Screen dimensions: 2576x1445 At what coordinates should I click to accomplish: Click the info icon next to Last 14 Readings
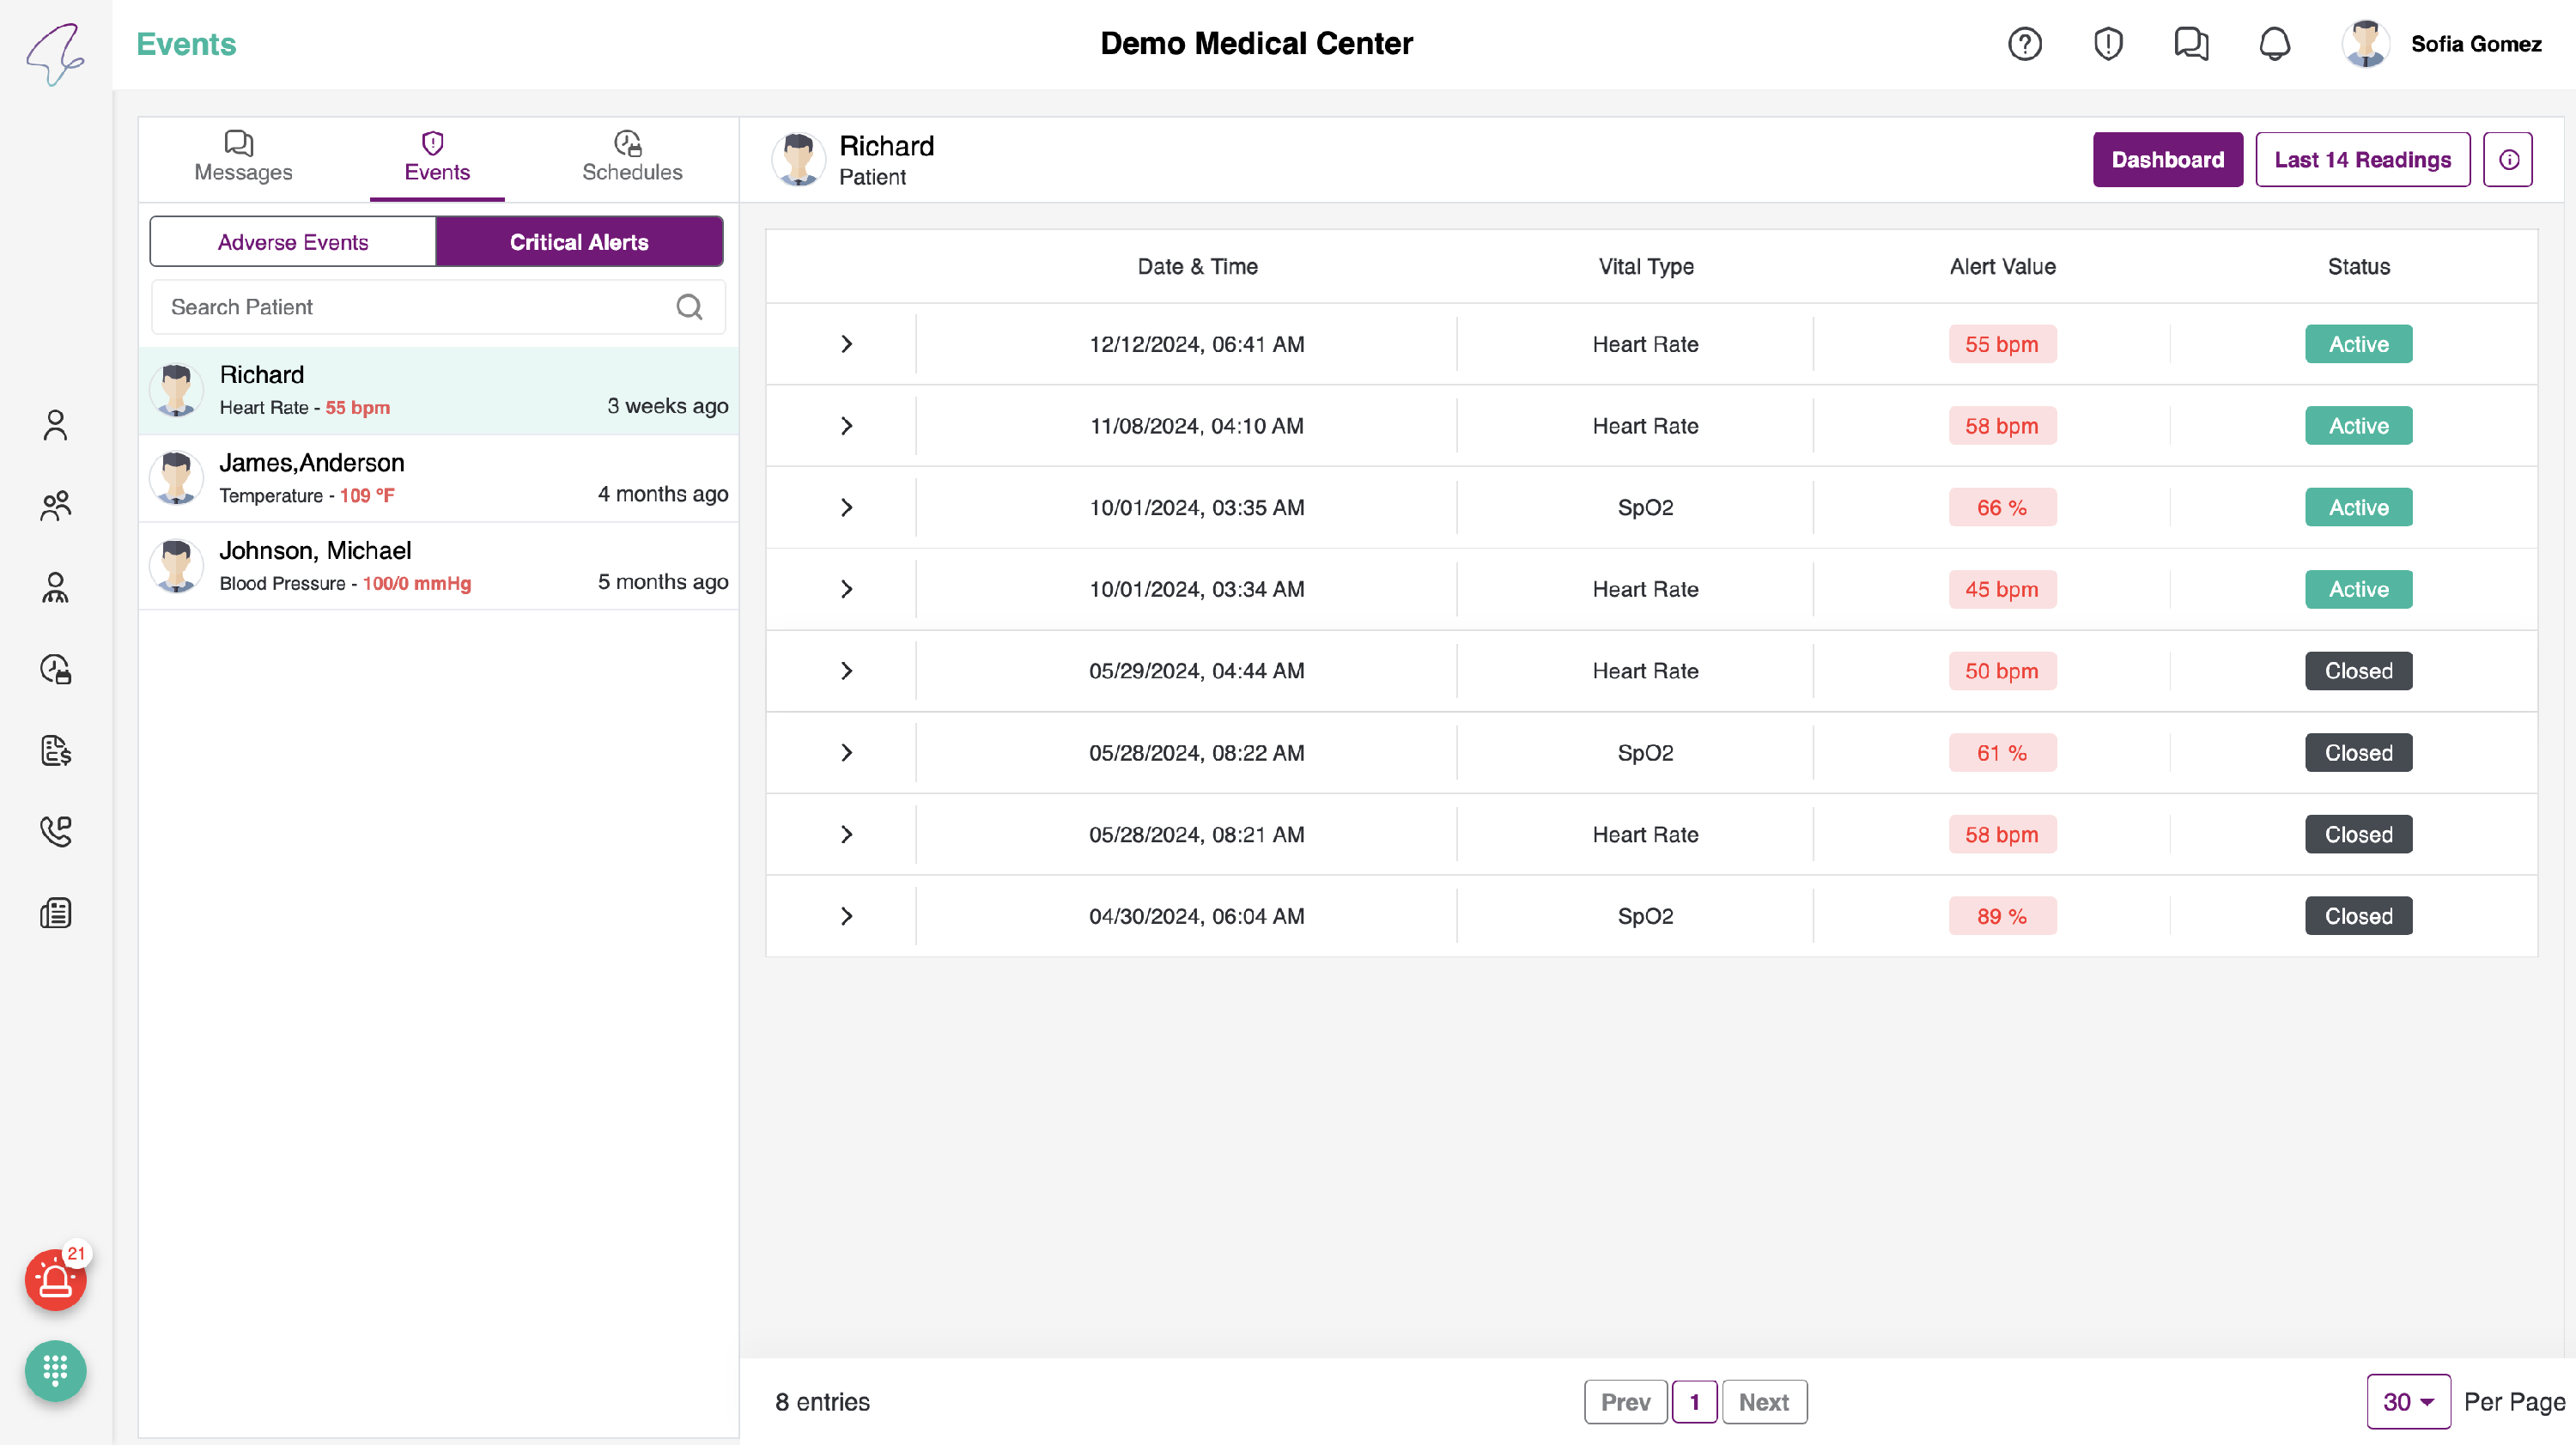pos(2508,160)
